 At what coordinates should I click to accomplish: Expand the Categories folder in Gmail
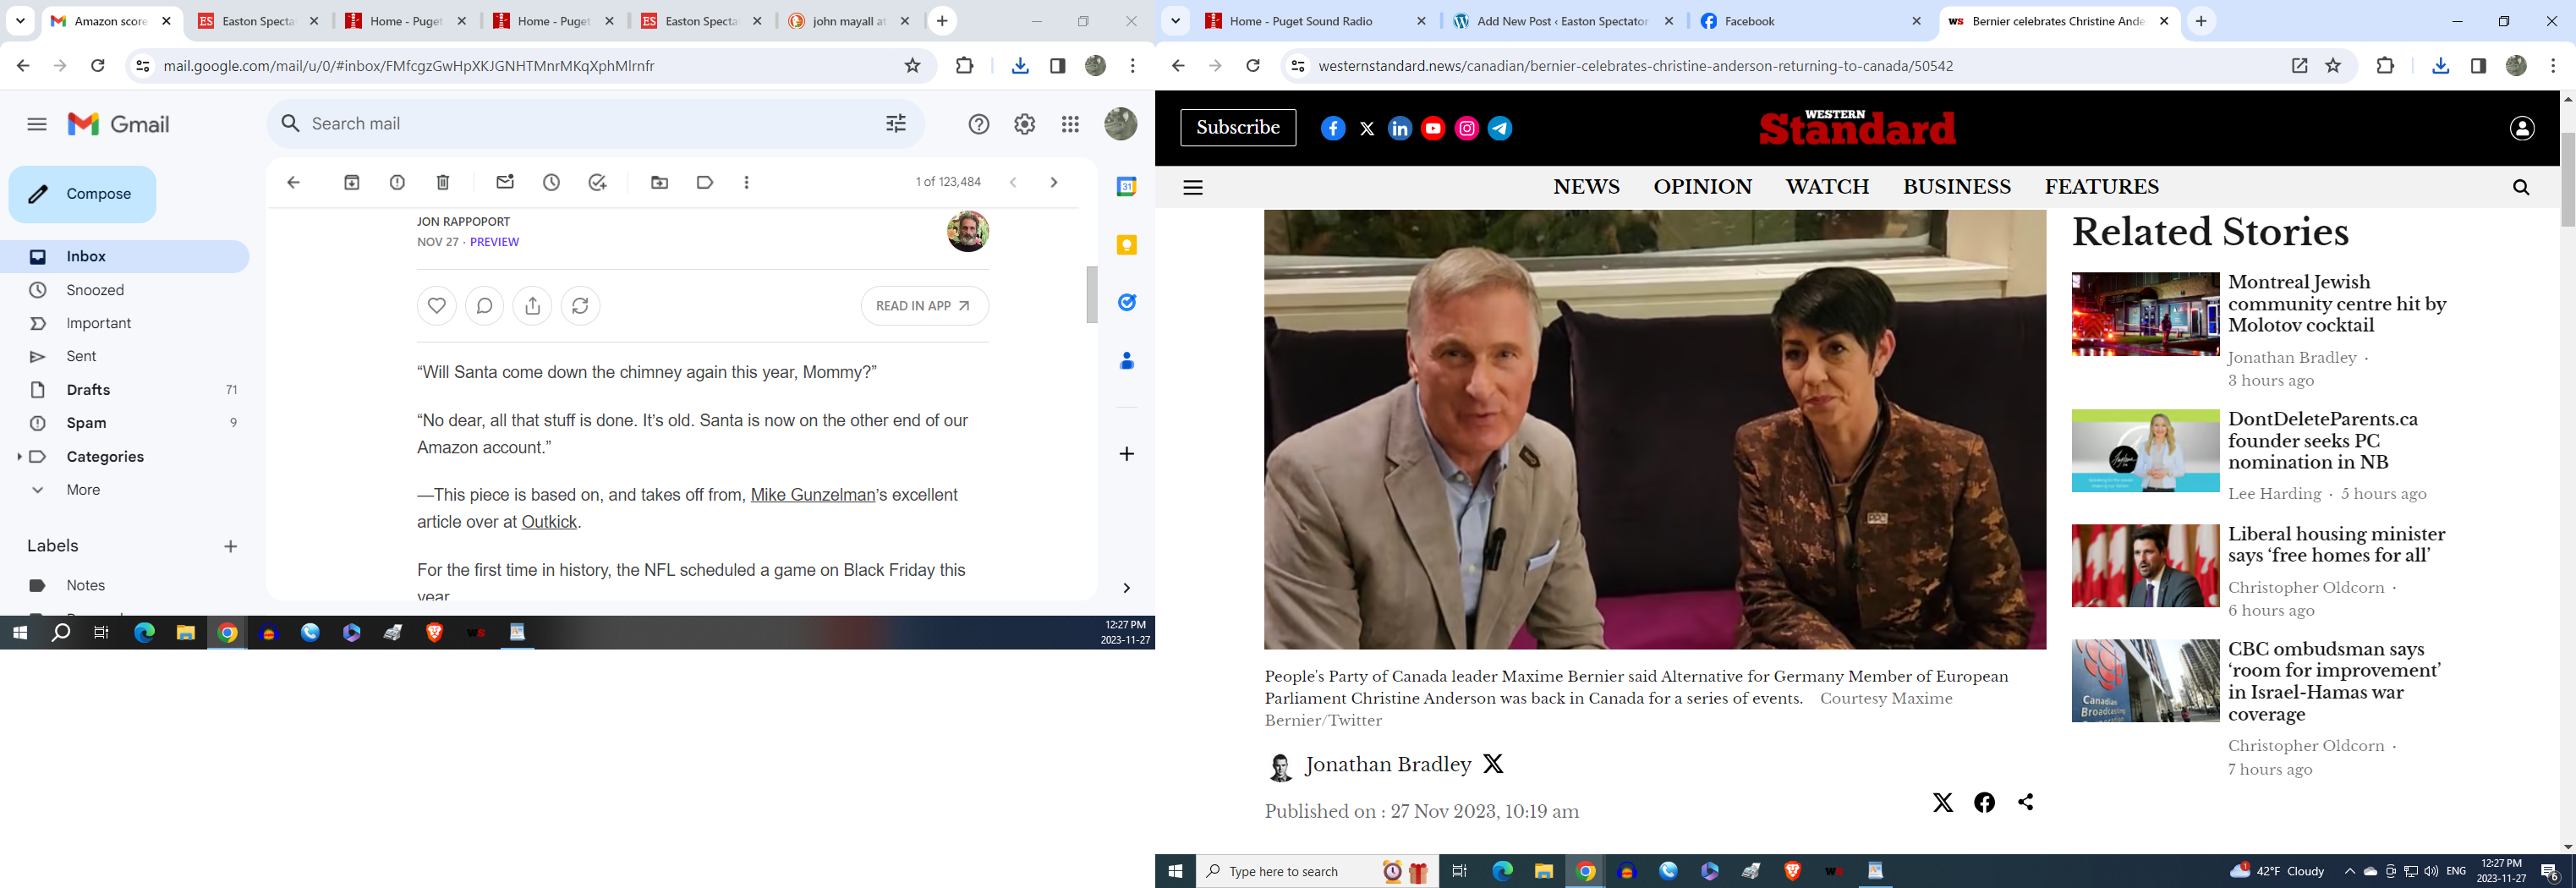20,457
